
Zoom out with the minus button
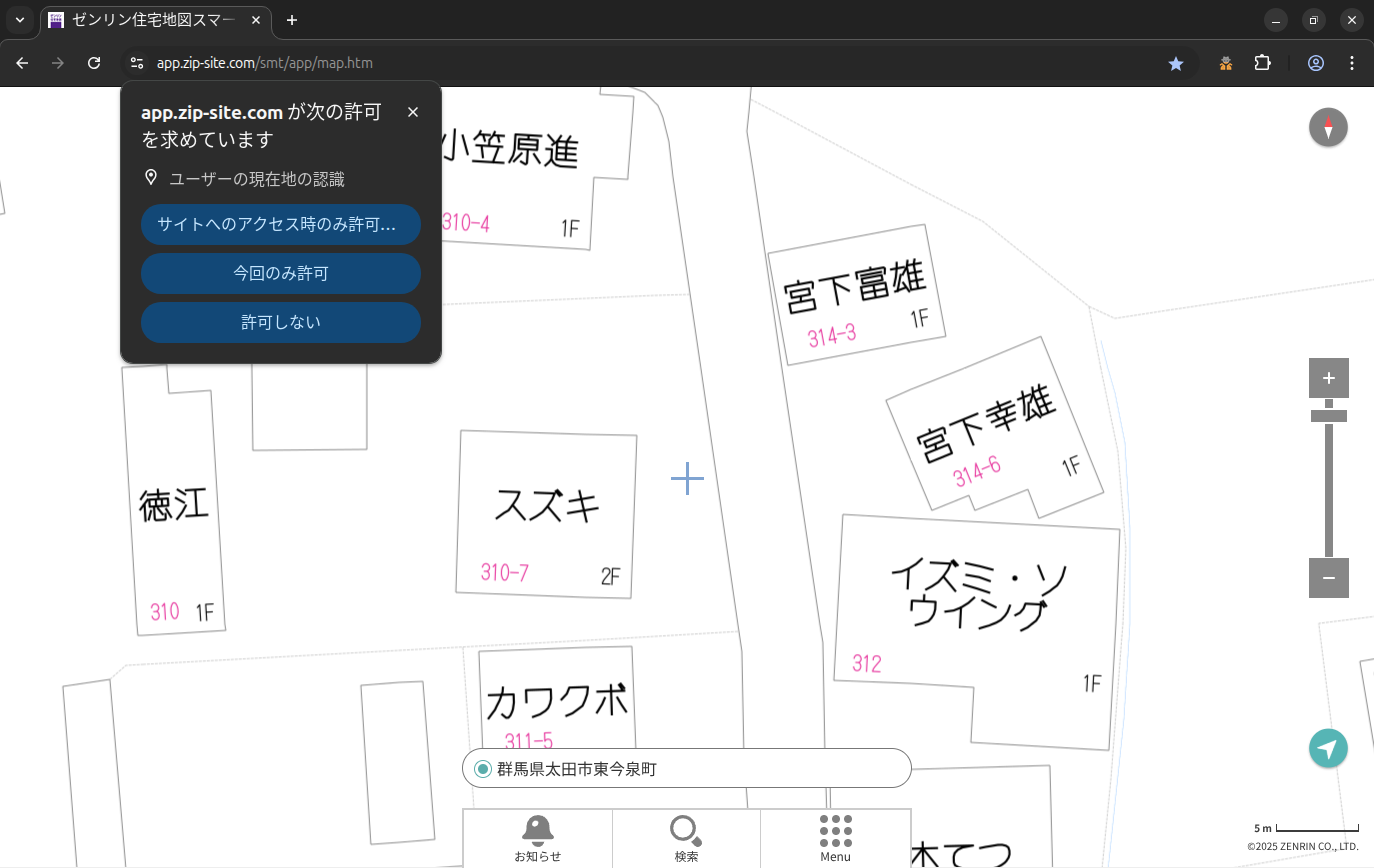click(x=1328, y=578)
